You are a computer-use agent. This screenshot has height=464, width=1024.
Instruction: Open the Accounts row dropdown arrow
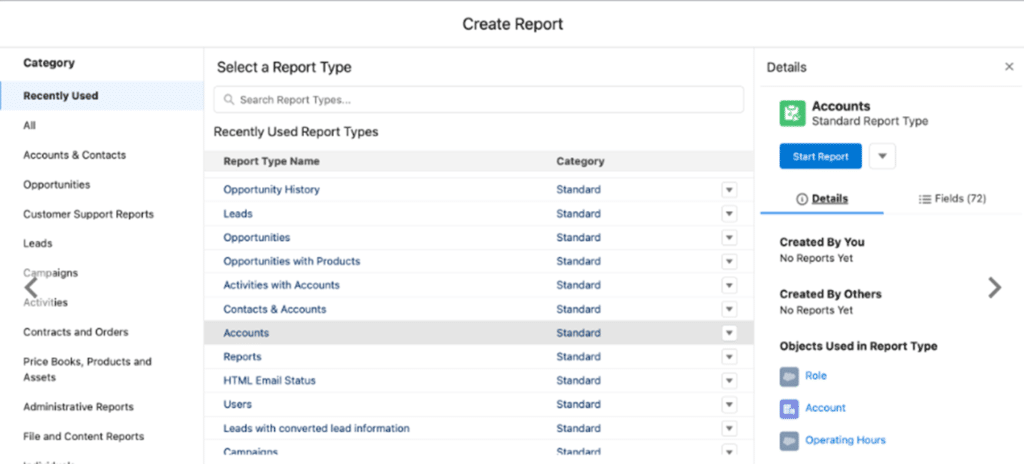728,333
